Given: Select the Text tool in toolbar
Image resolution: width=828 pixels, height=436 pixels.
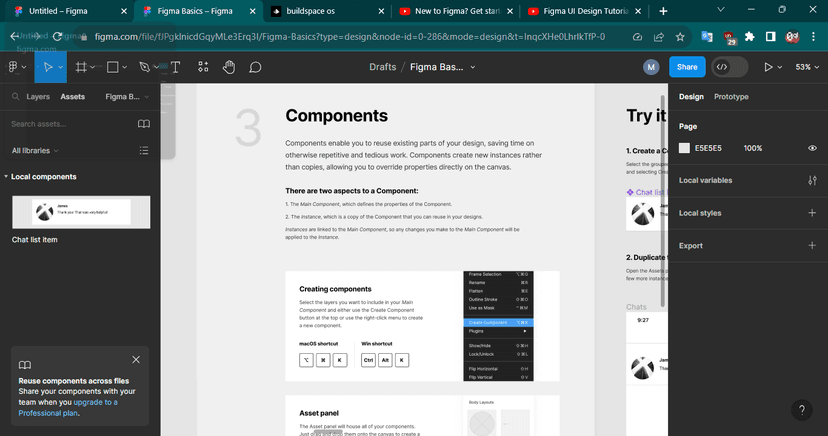Looking at the screenshot, I should (176, 67).
